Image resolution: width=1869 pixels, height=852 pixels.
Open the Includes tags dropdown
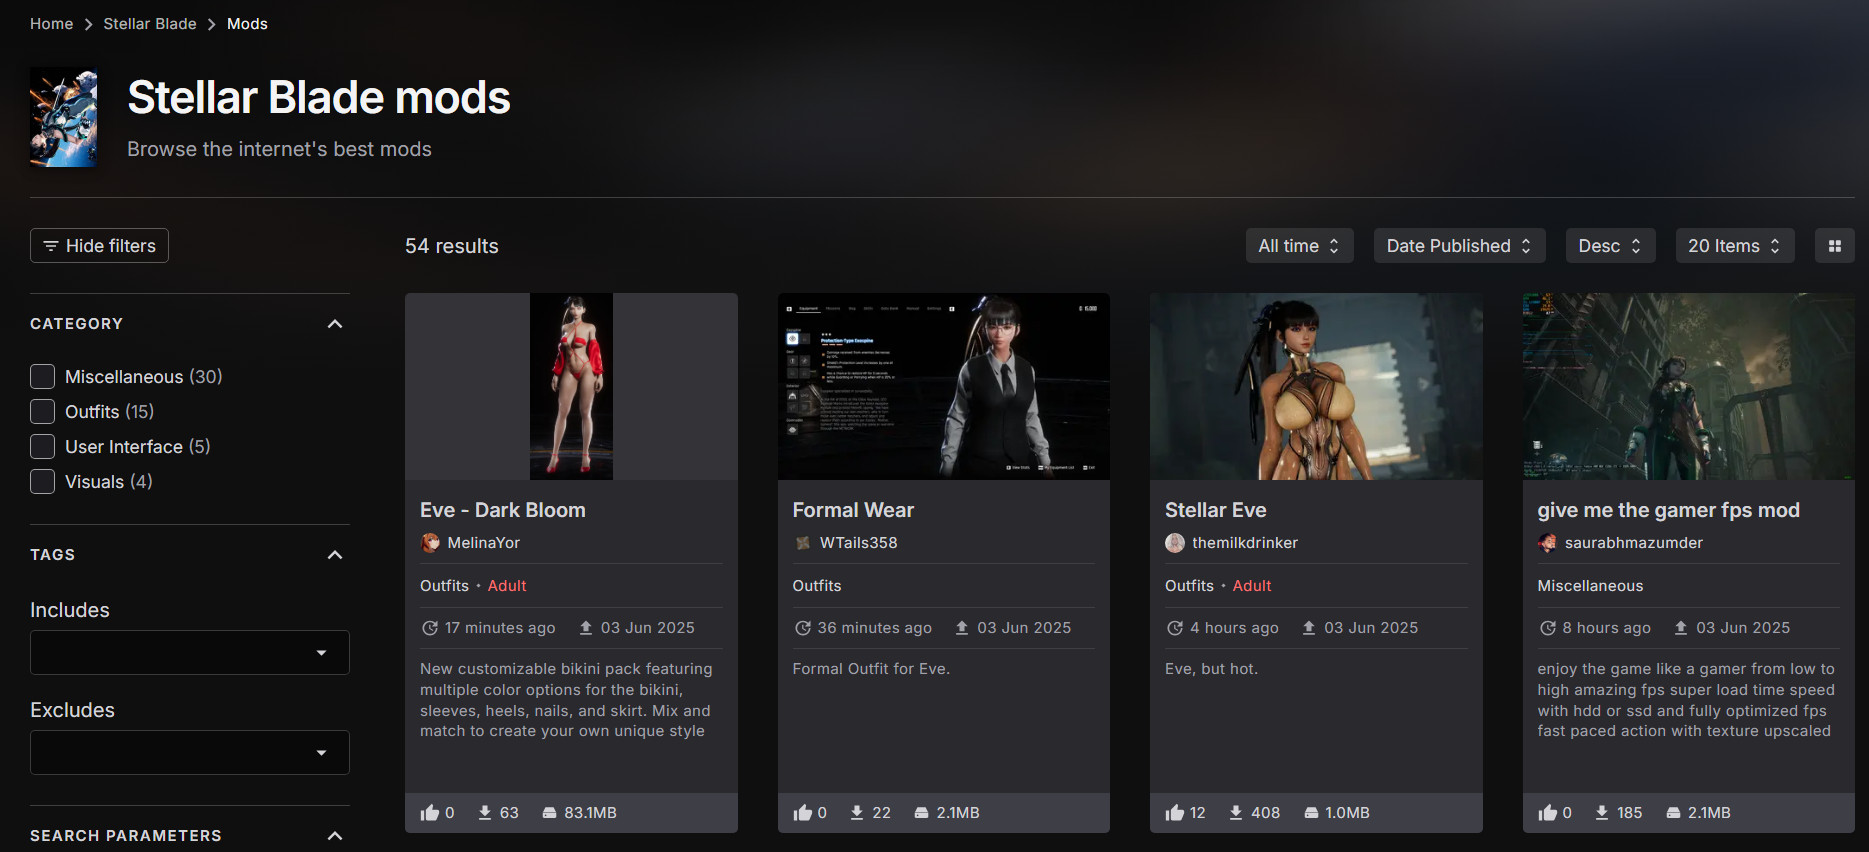[x=190, y=652]
